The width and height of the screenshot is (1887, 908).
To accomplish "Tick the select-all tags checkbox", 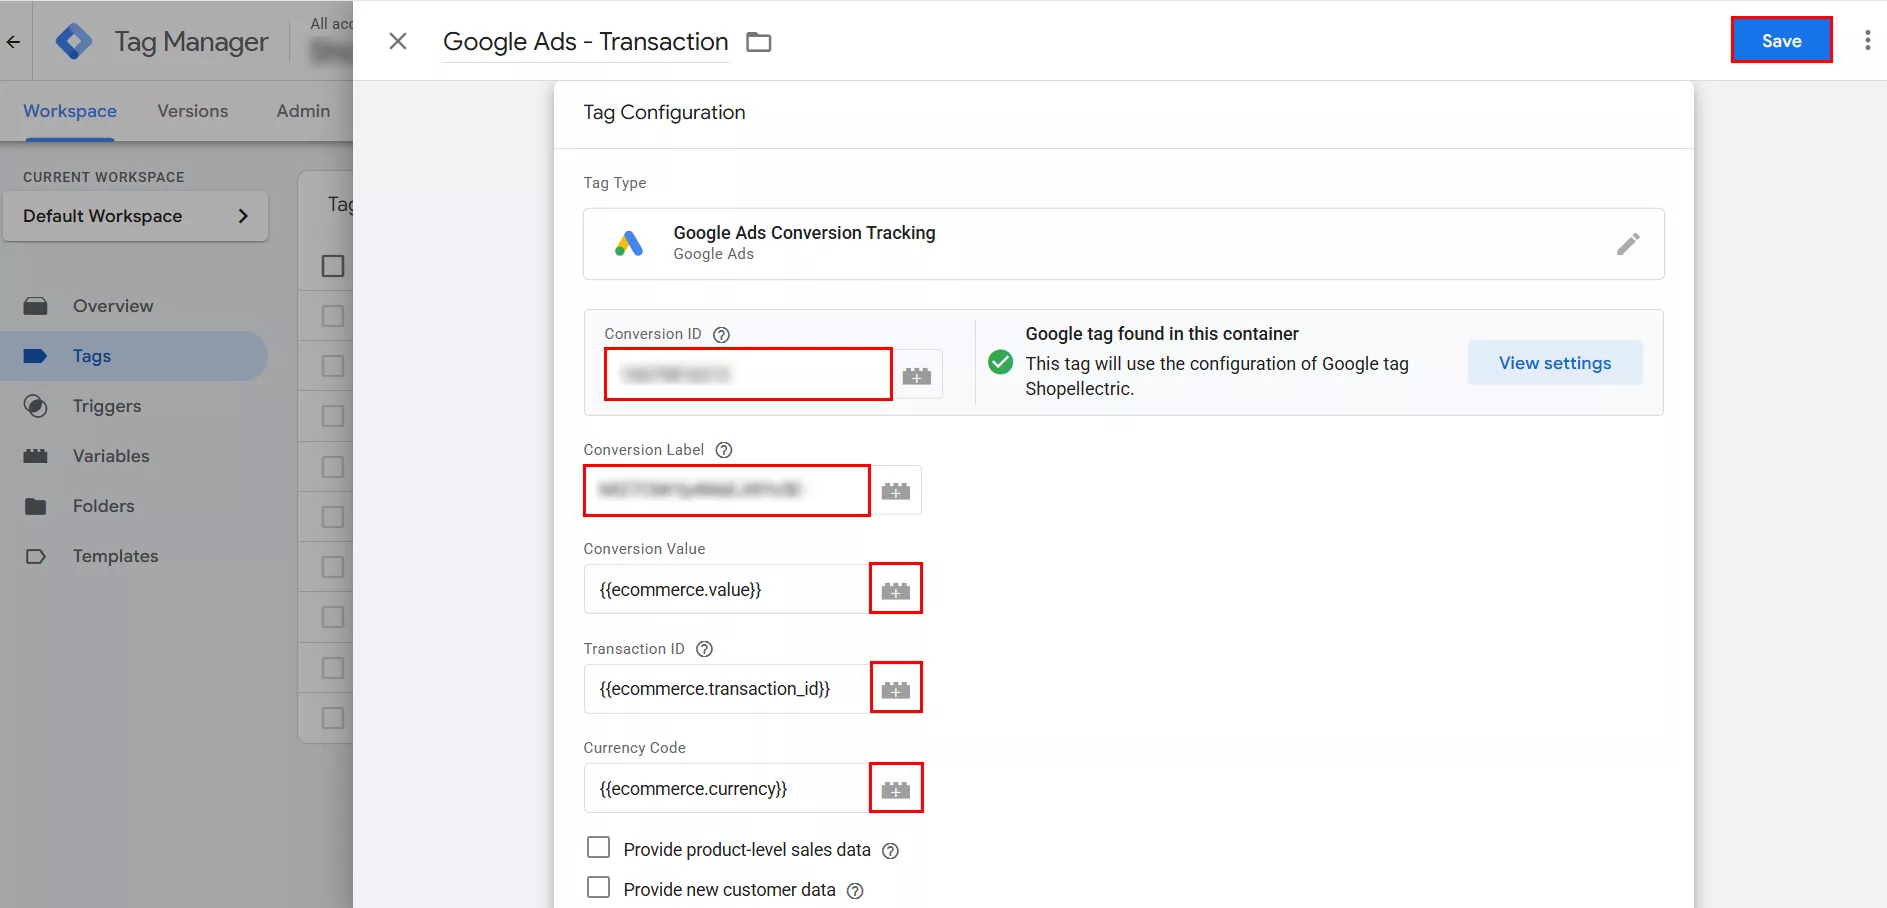I will [x=333, y=266].
